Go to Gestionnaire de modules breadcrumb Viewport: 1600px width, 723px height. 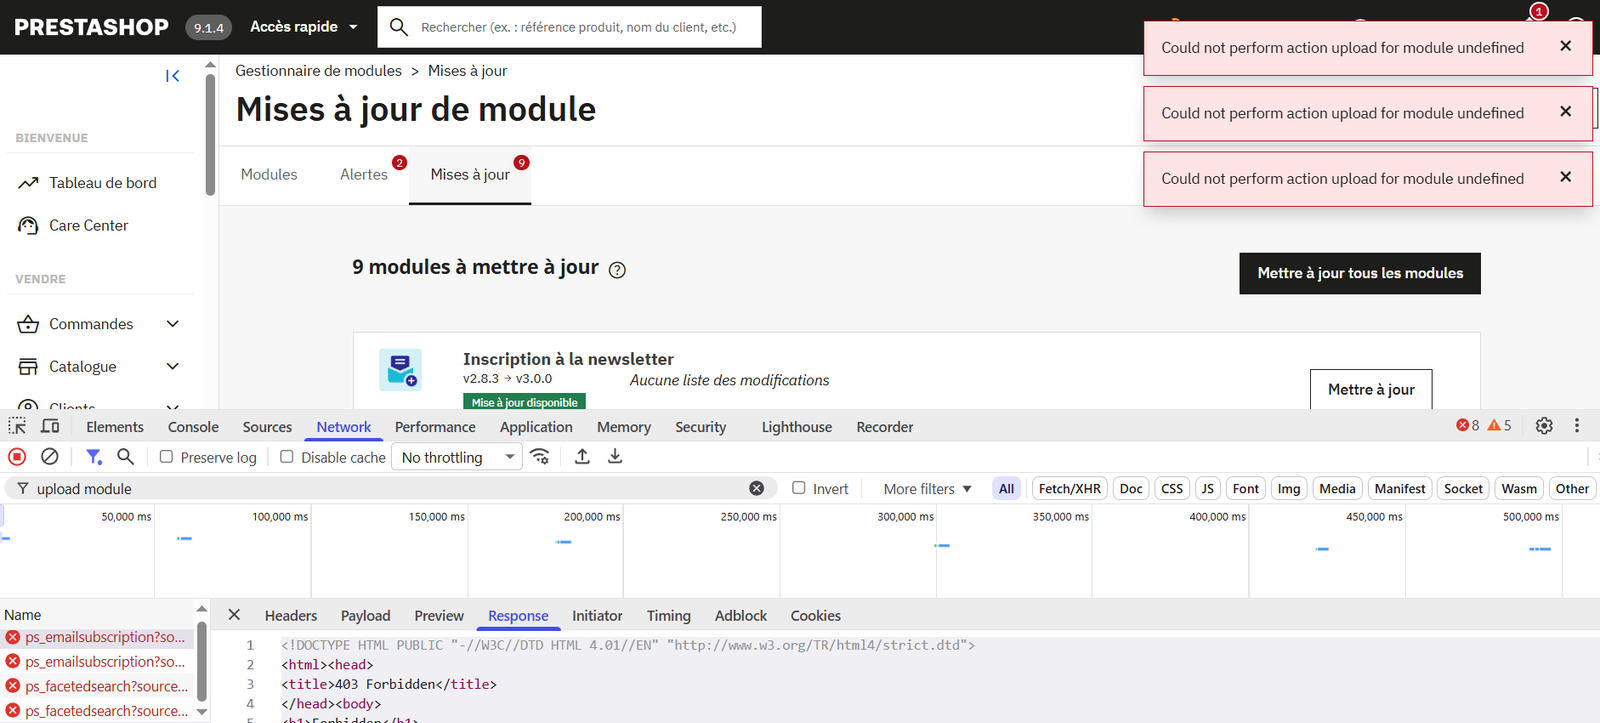coord(318,71)
